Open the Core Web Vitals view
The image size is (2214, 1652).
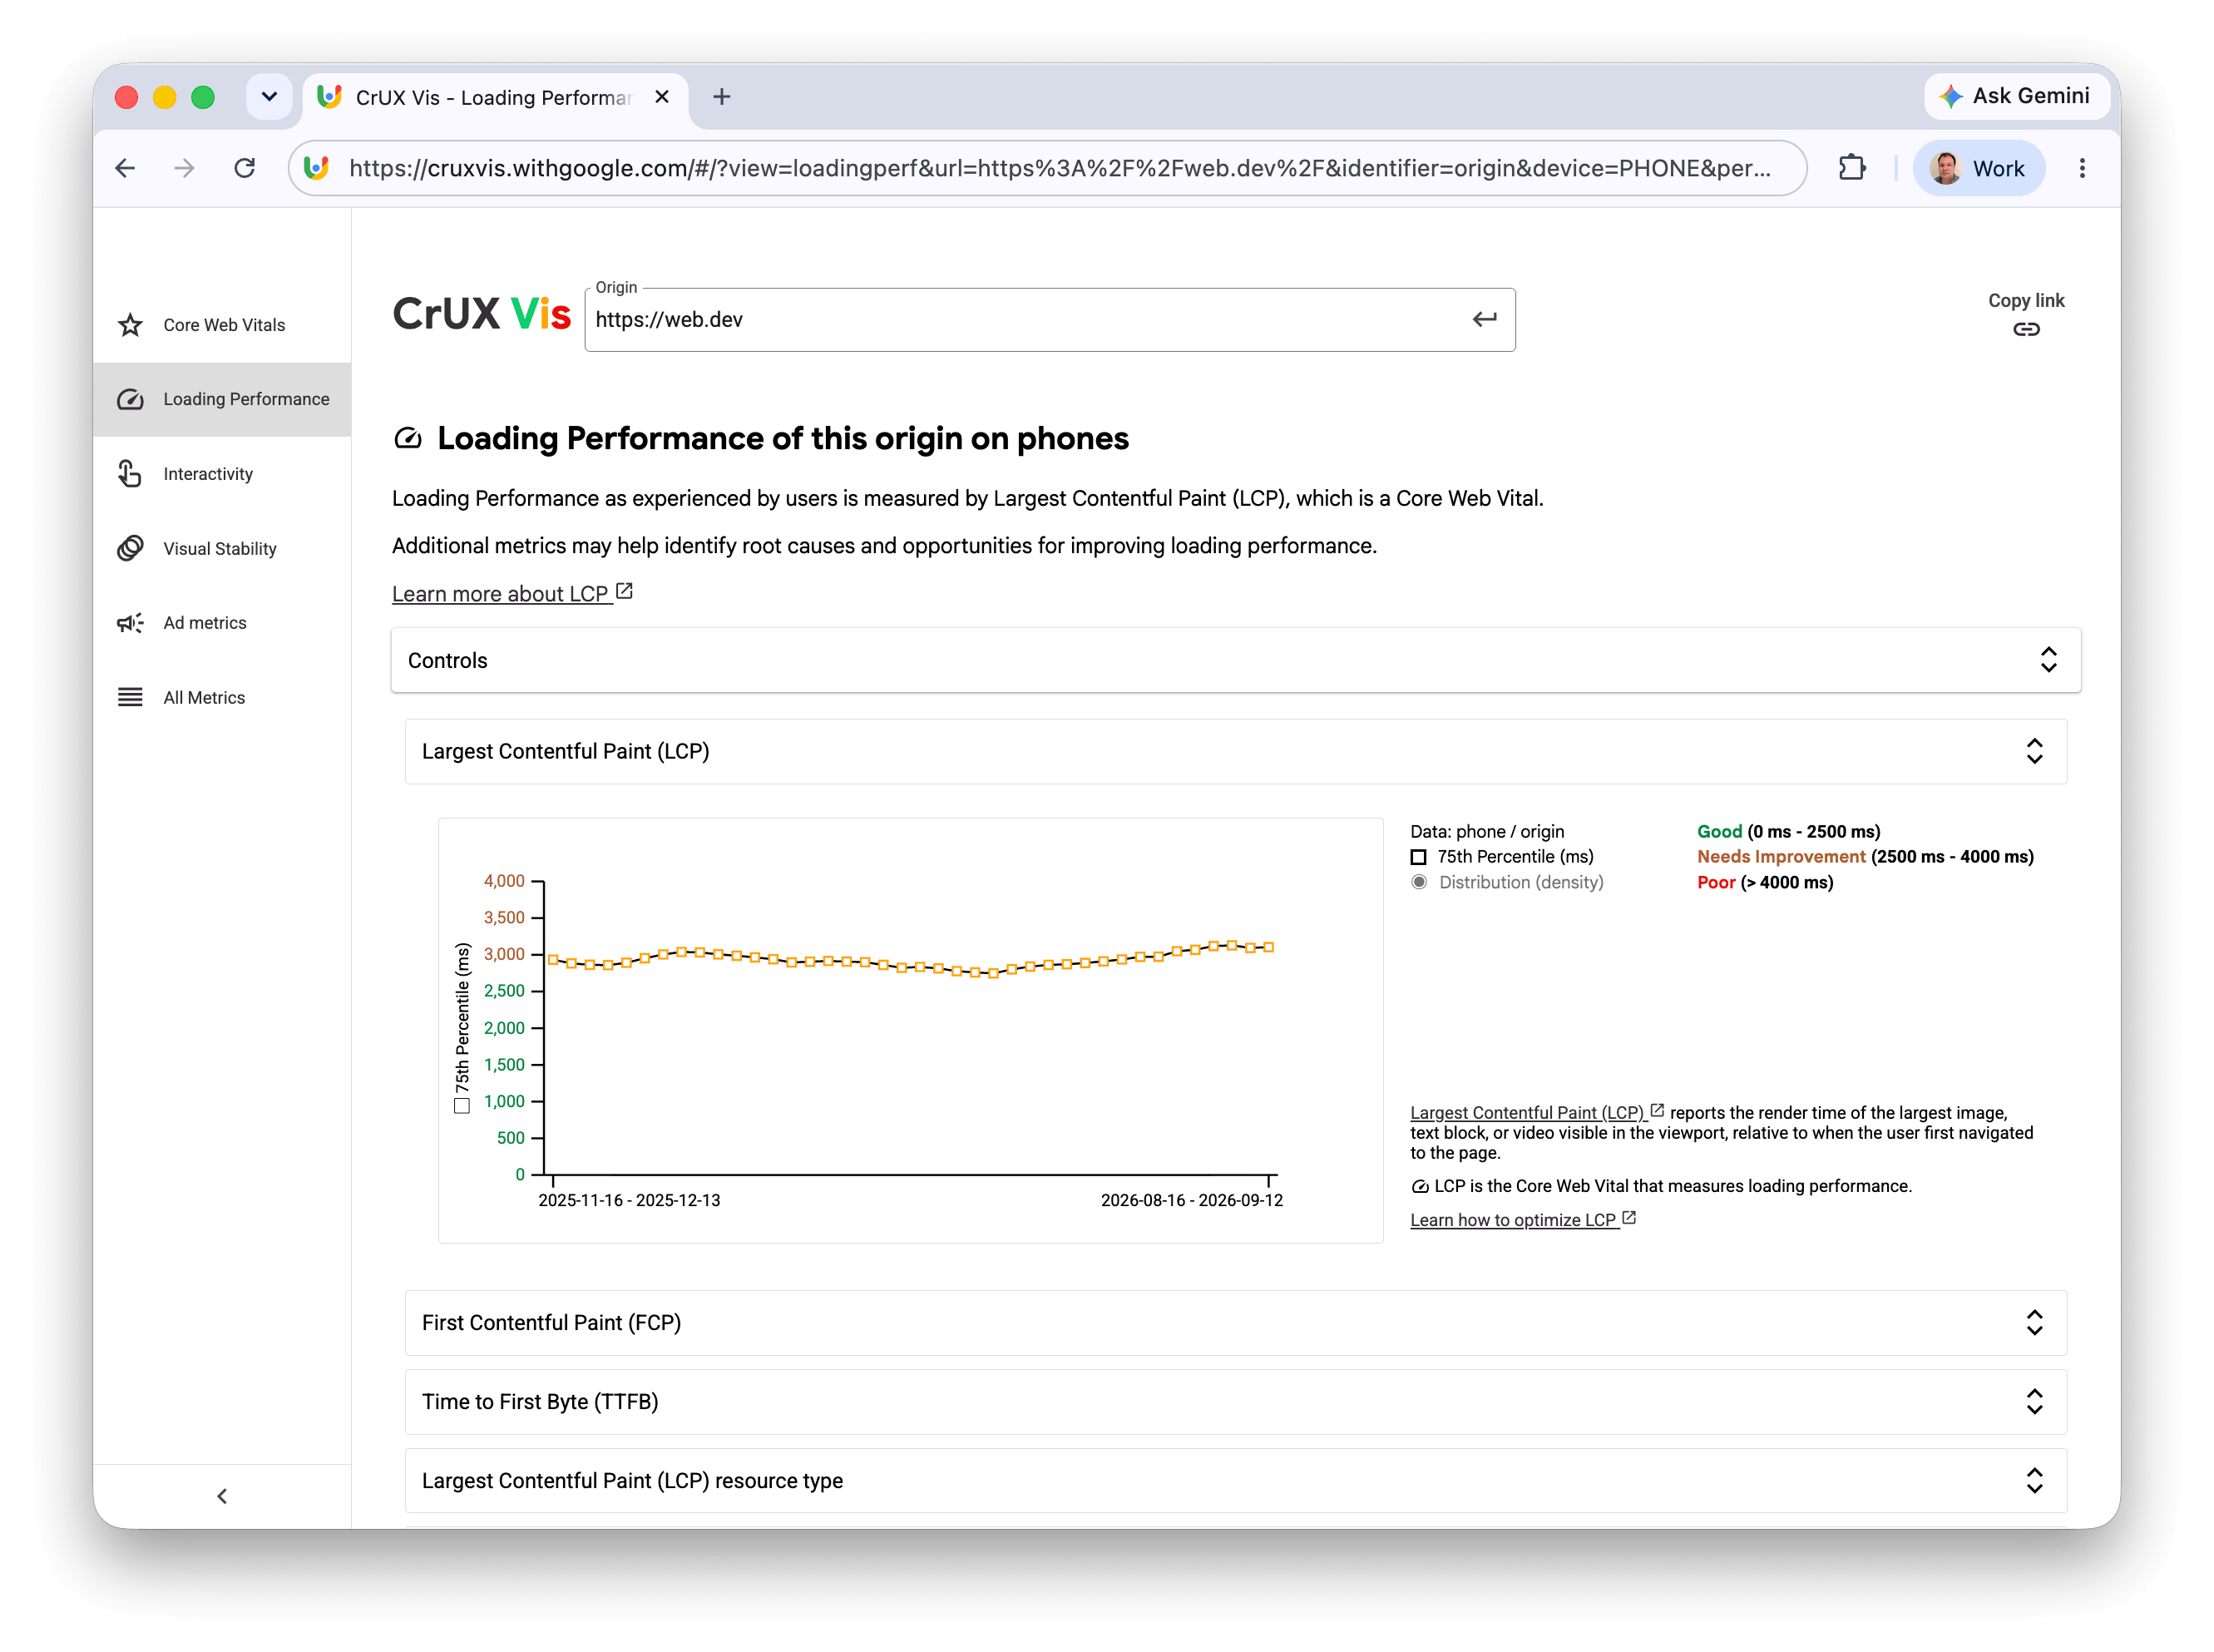pyautogui.click(x=222, y=325)
